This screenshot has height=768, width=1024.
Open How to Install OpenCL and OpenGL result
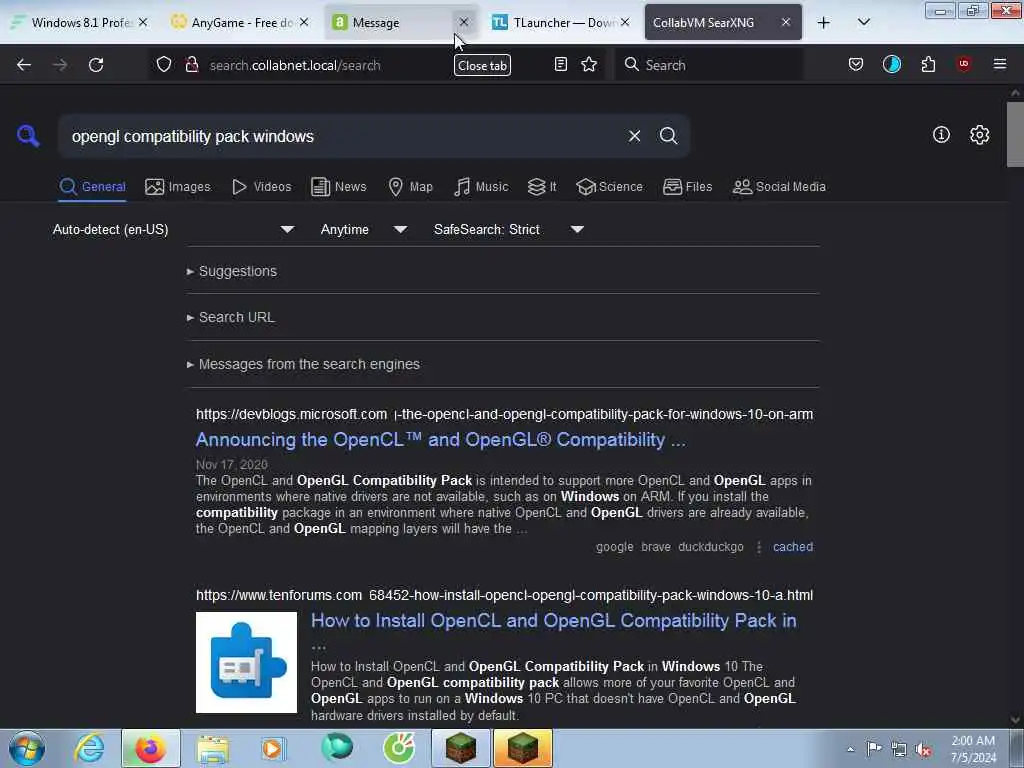[553, 620]
